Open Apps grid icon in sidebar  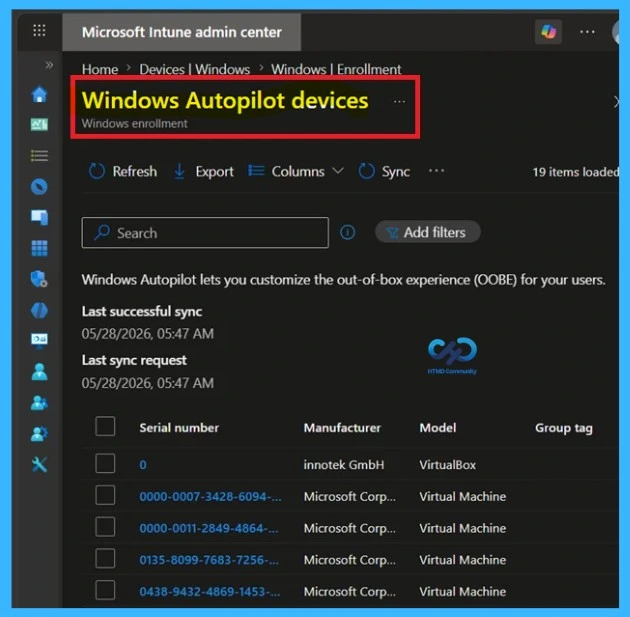pos(39,248)
